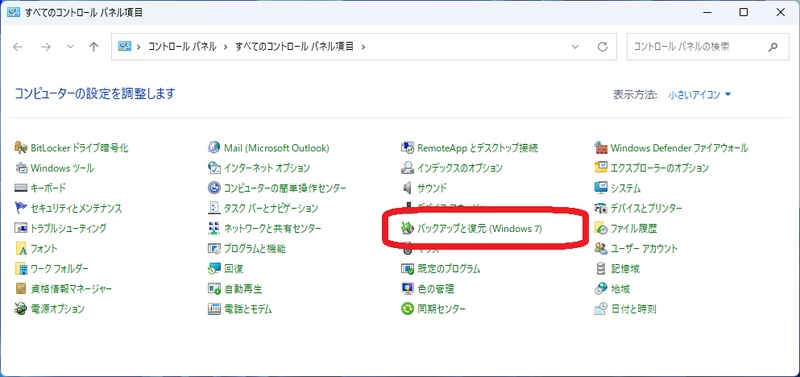Image resolution: width=800 pixels, height=377 pixels.
Task: Click the プログラムと機能 icon
Action: 214,248
